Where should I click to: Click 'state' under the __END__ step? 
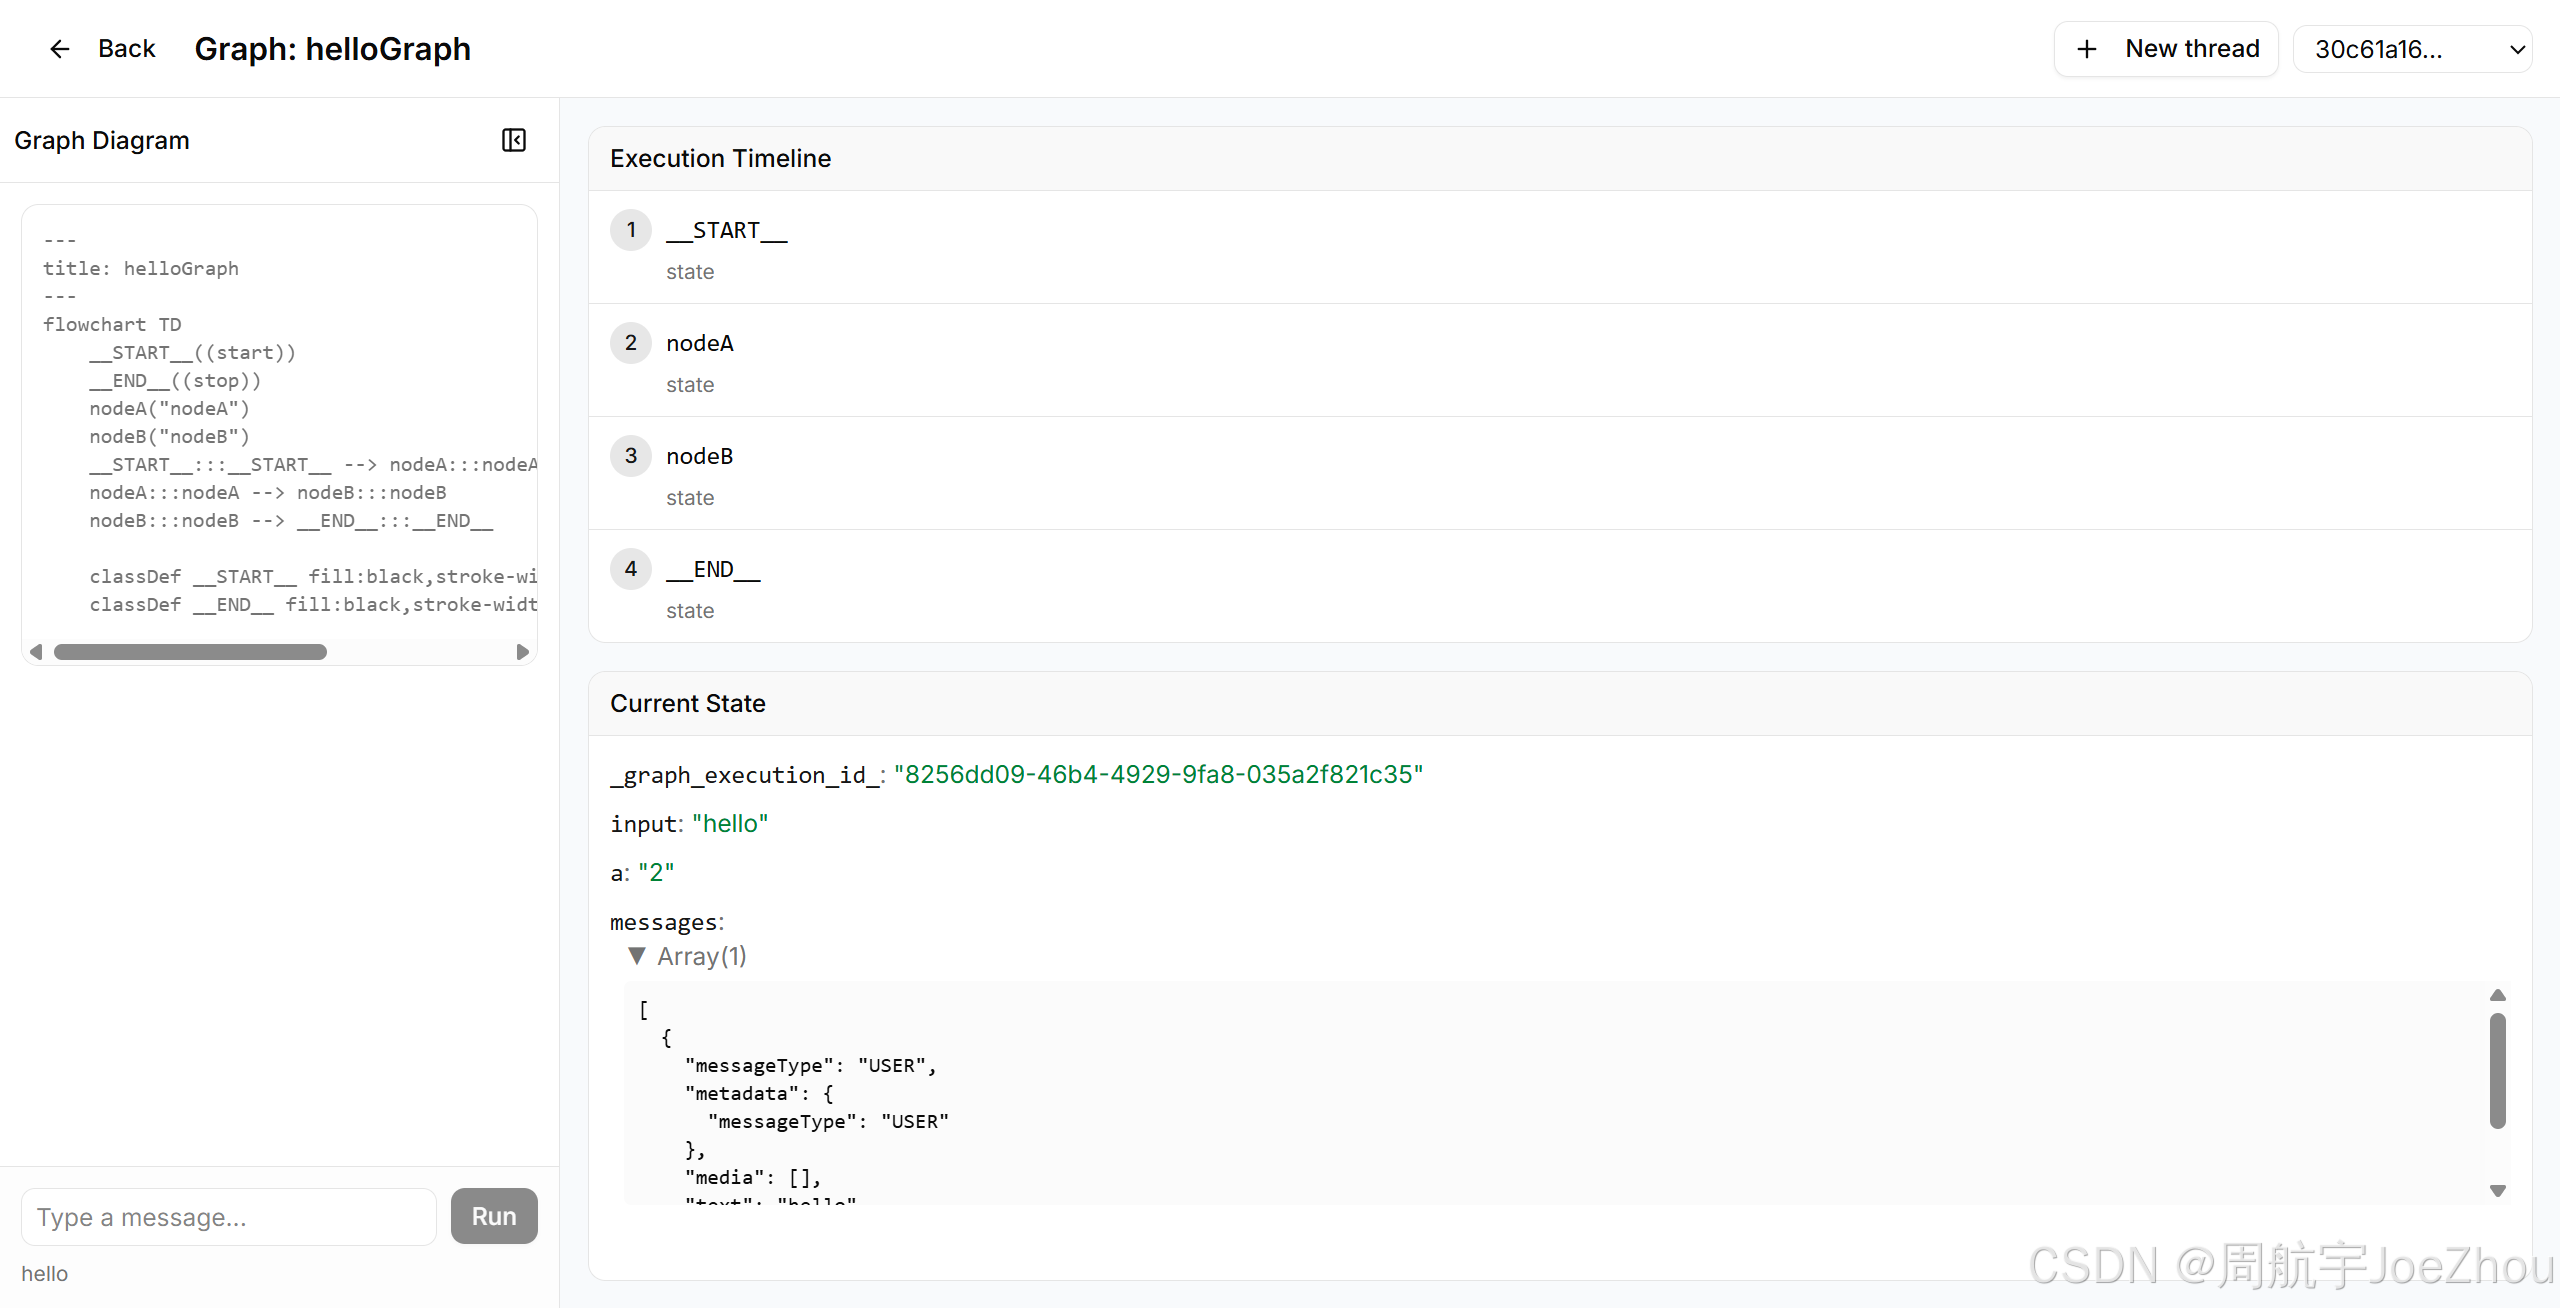pyautogui.click(x=690, y=611)
